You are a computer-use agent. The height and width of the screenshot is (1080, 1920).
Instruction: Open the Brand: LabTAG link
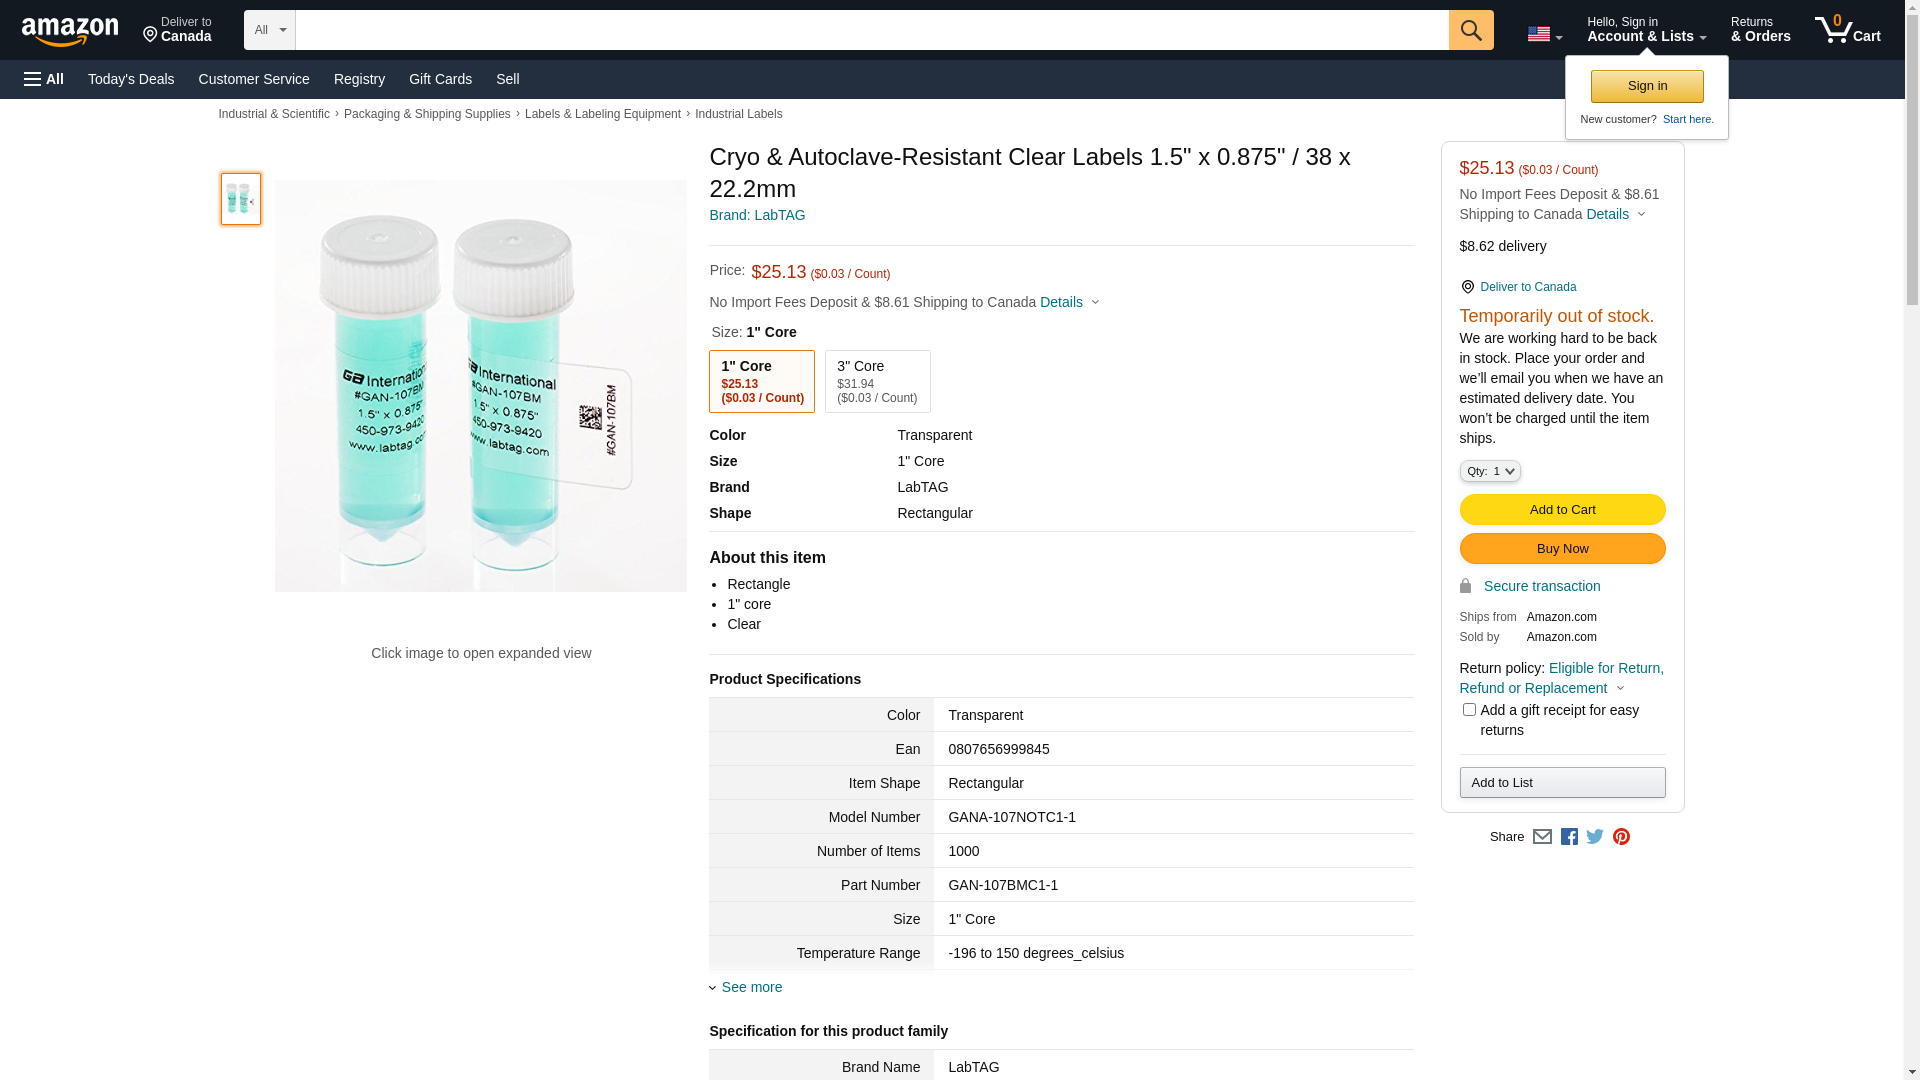[757, 215]
